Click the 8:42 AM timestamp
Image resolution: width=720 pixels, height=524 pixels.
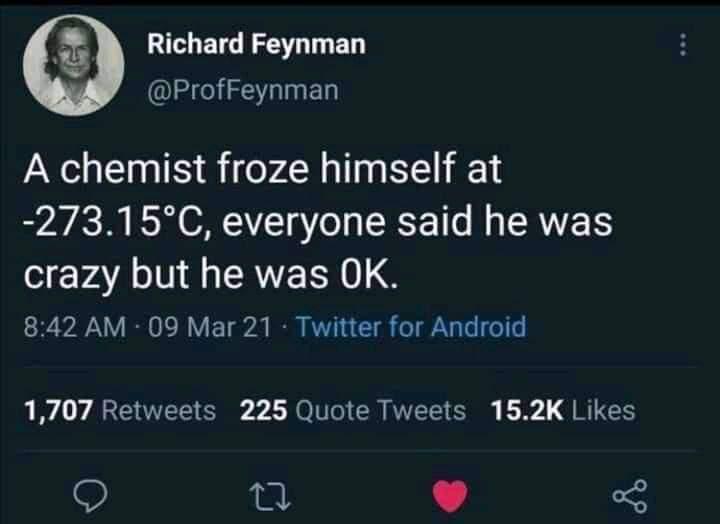coord(75,327)
